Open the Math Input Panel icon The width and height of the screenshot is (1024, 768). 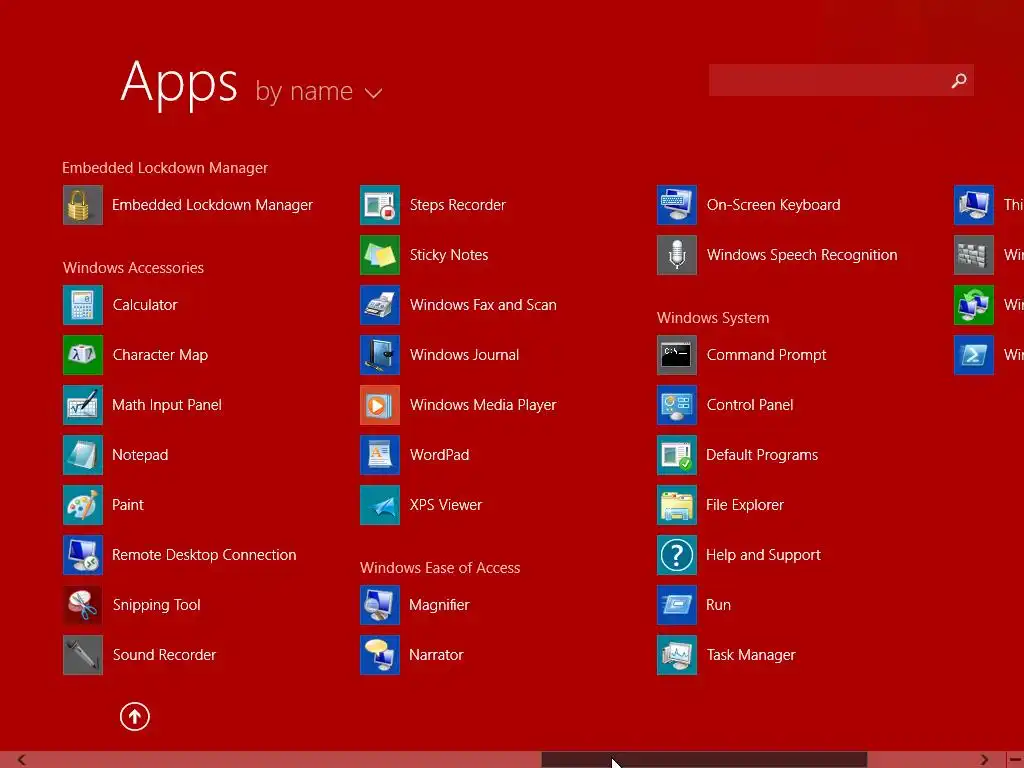[83, 405]
